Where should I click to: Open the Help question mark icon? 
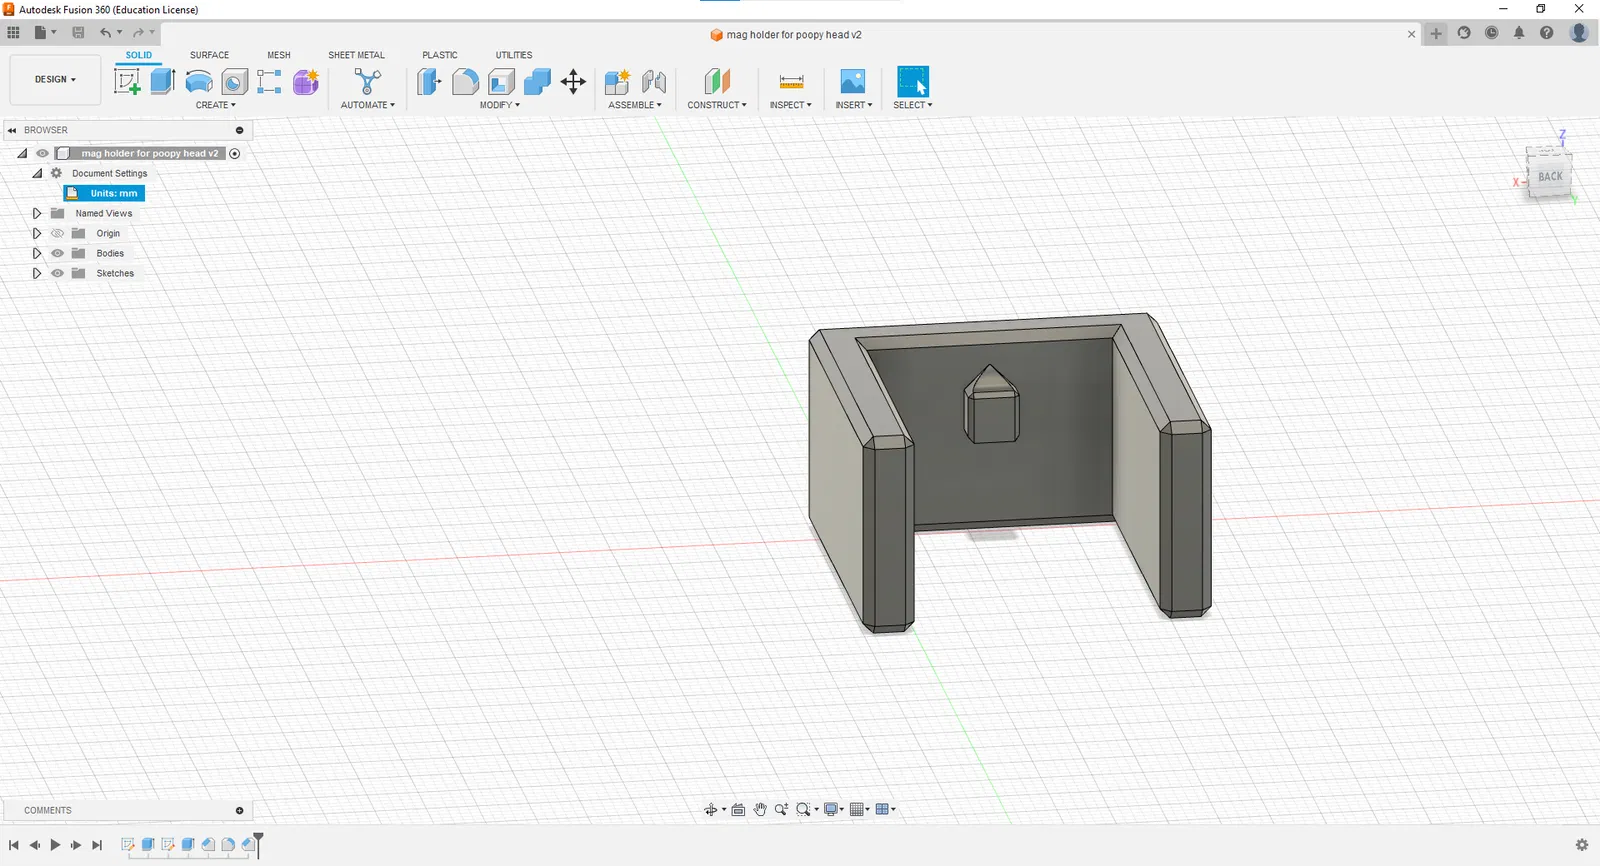coord(1547,33)
